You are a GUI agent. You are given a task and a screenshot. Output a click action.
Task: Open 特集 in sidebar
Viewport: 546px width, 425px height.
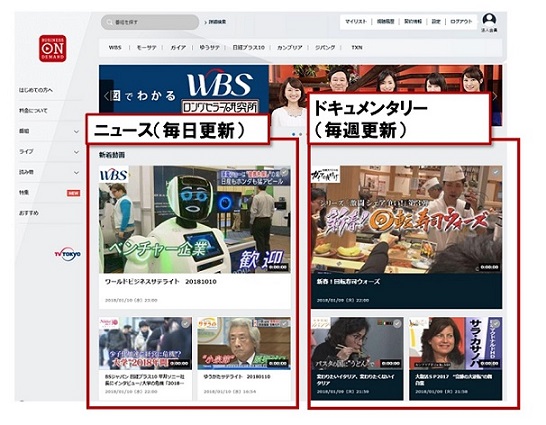[x=24, y=193]
